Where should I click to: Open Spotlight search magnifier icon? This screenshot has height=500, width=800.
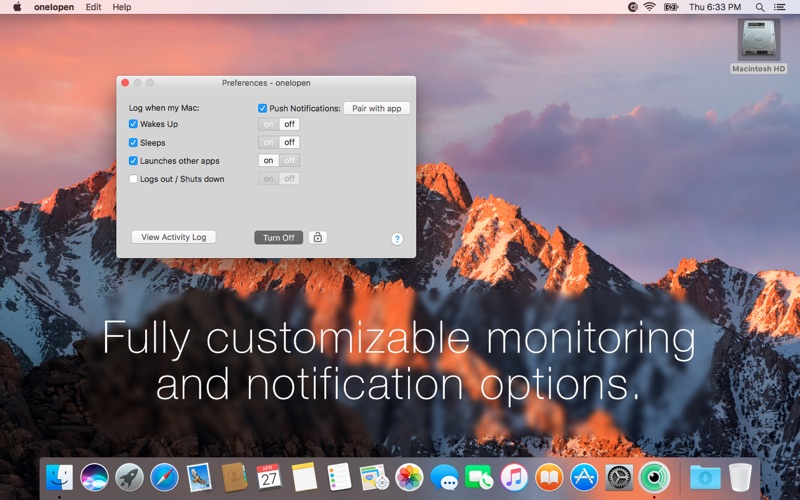pyautogui.click(x=760, y=7)
